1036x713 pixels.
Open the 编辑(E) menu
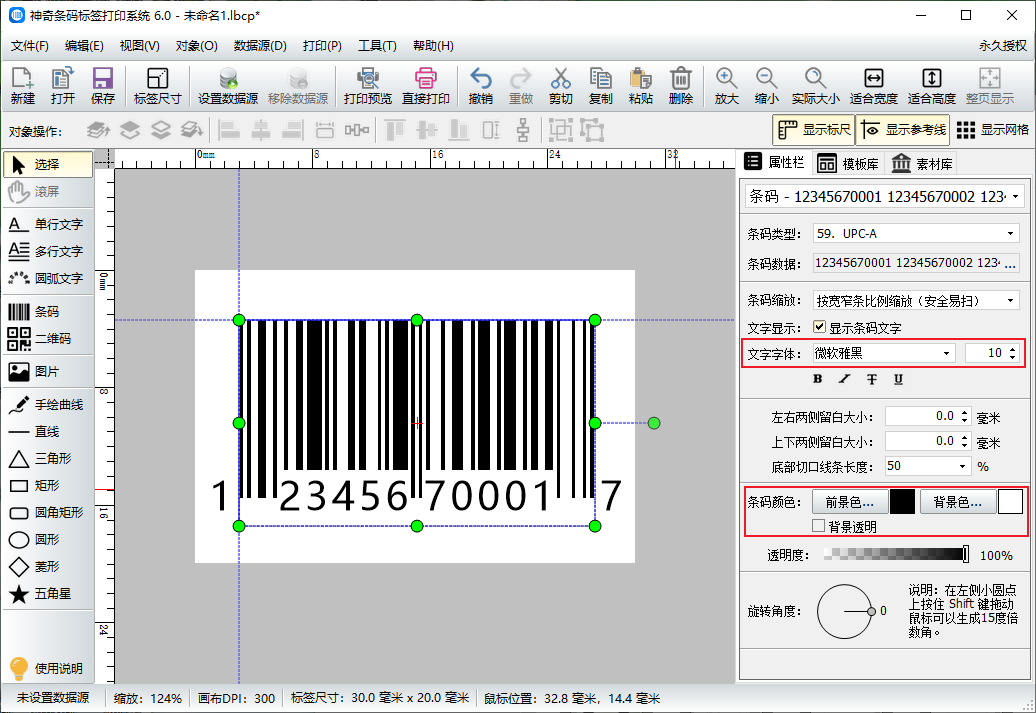pos(84,46)
